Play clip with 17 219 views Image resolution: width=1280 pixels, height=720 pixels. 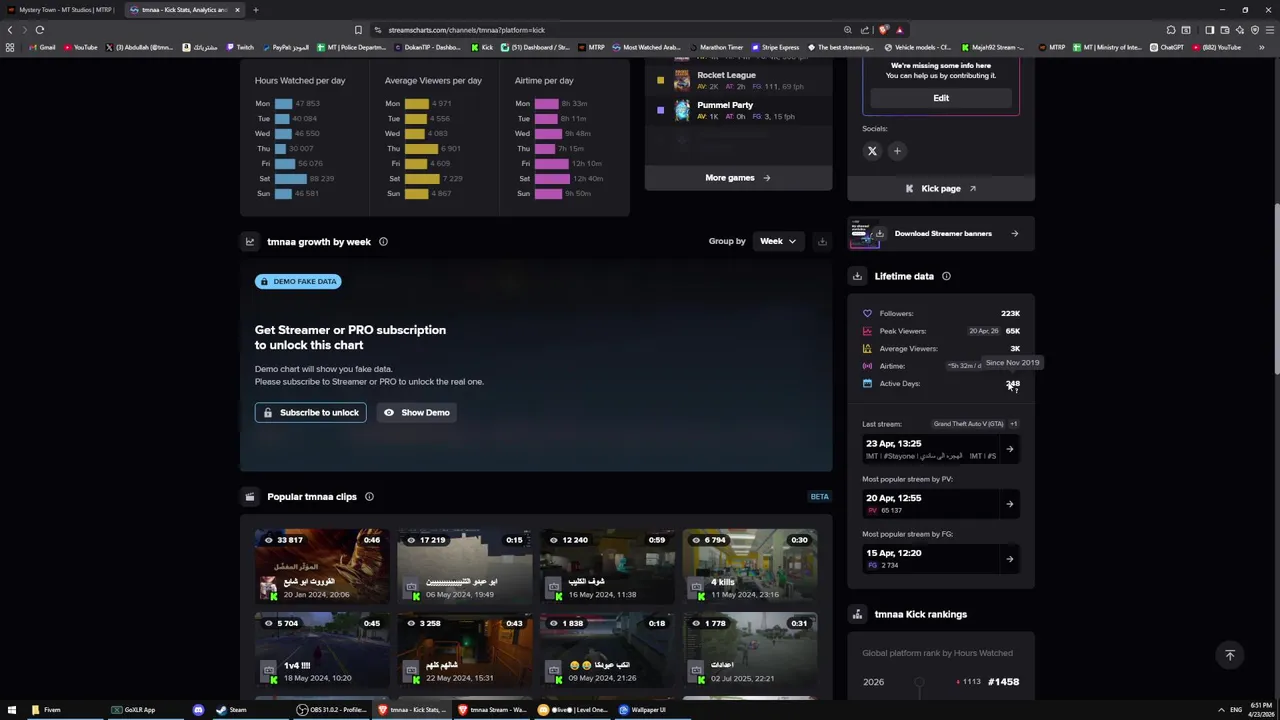(464, 567)
